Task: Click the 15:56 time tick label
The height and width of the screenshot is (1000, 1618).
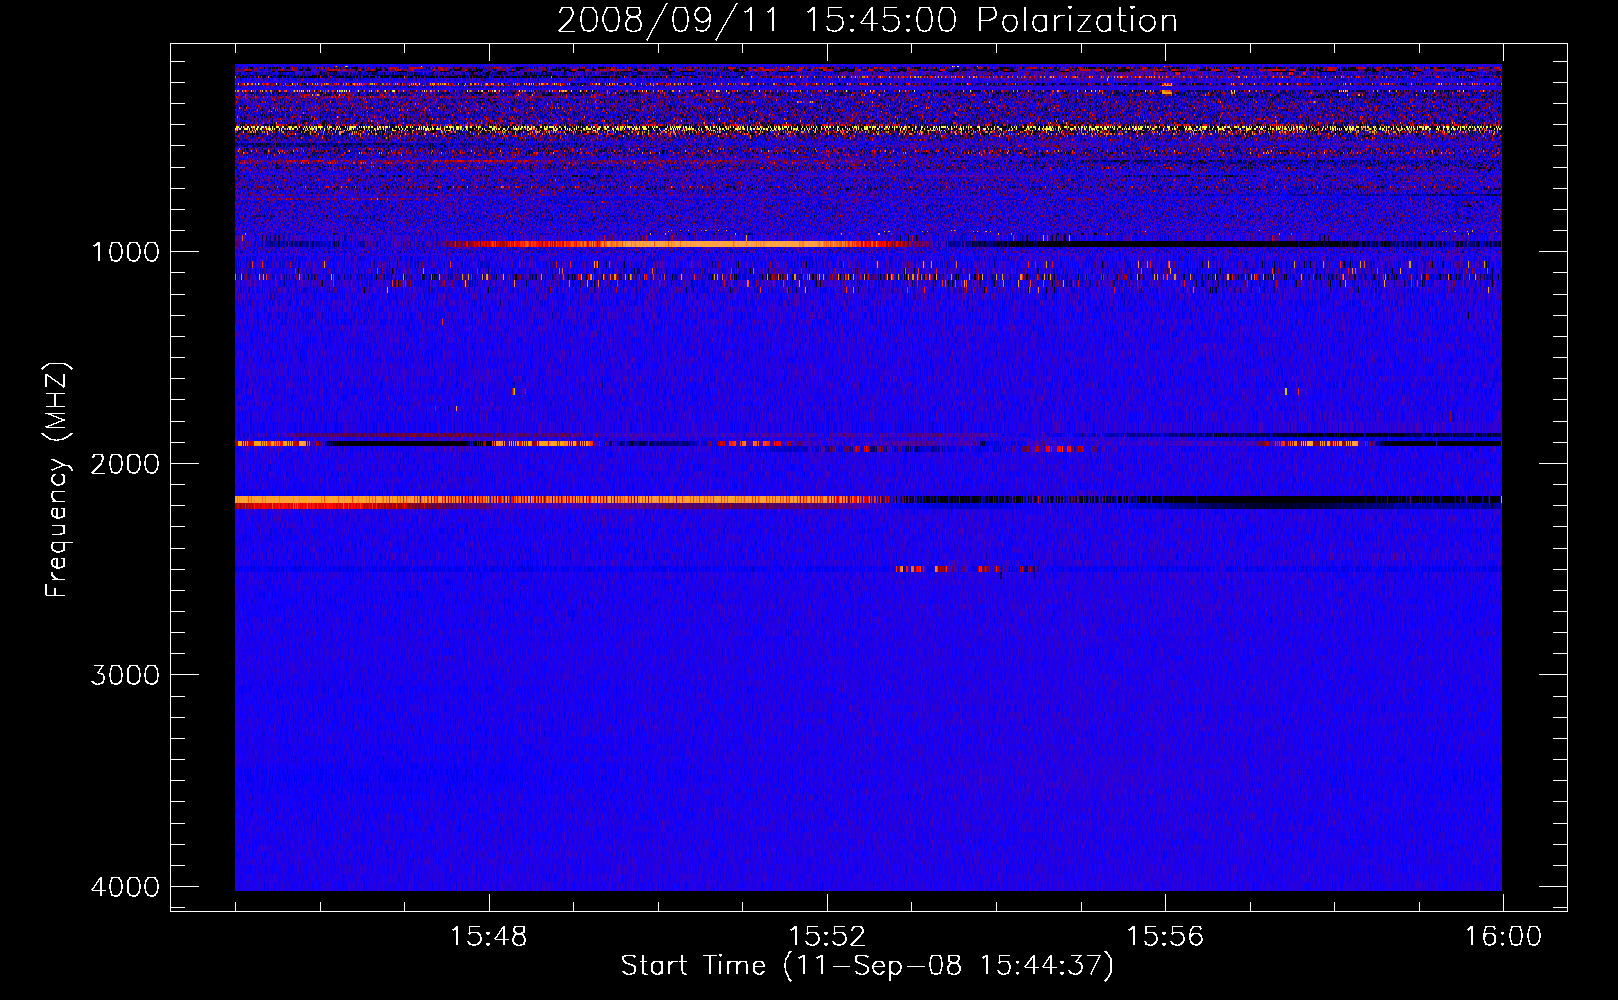Action: (x=1165, y=936)
